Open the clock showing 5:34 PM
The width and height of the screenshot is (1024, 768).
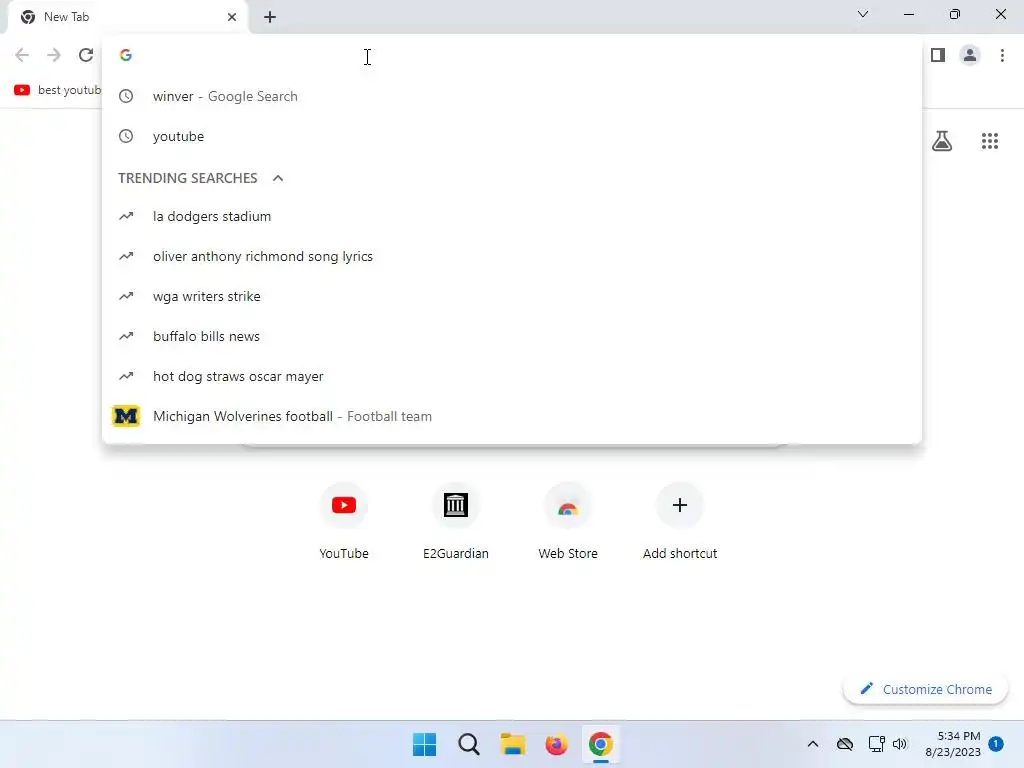953,744
